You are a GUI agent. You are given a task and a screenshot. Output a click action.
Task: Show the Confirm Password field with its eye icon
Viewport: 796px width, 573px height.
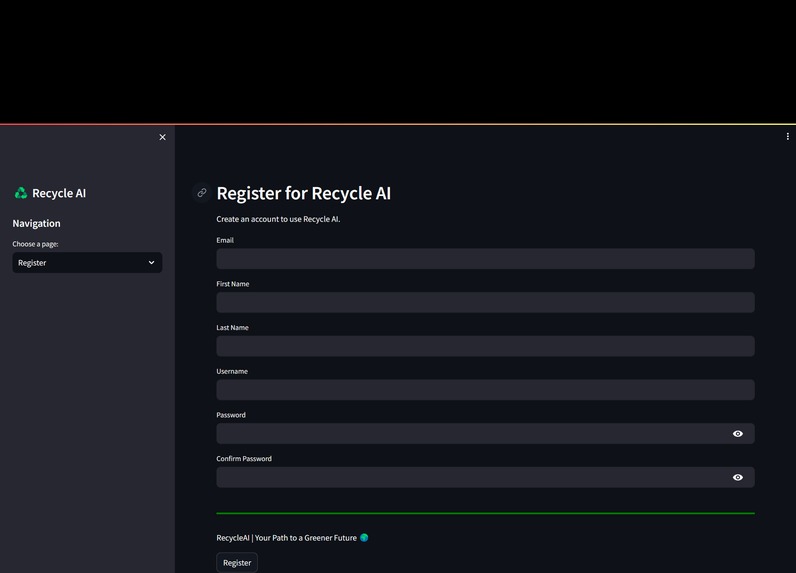[x=738, y=477]
